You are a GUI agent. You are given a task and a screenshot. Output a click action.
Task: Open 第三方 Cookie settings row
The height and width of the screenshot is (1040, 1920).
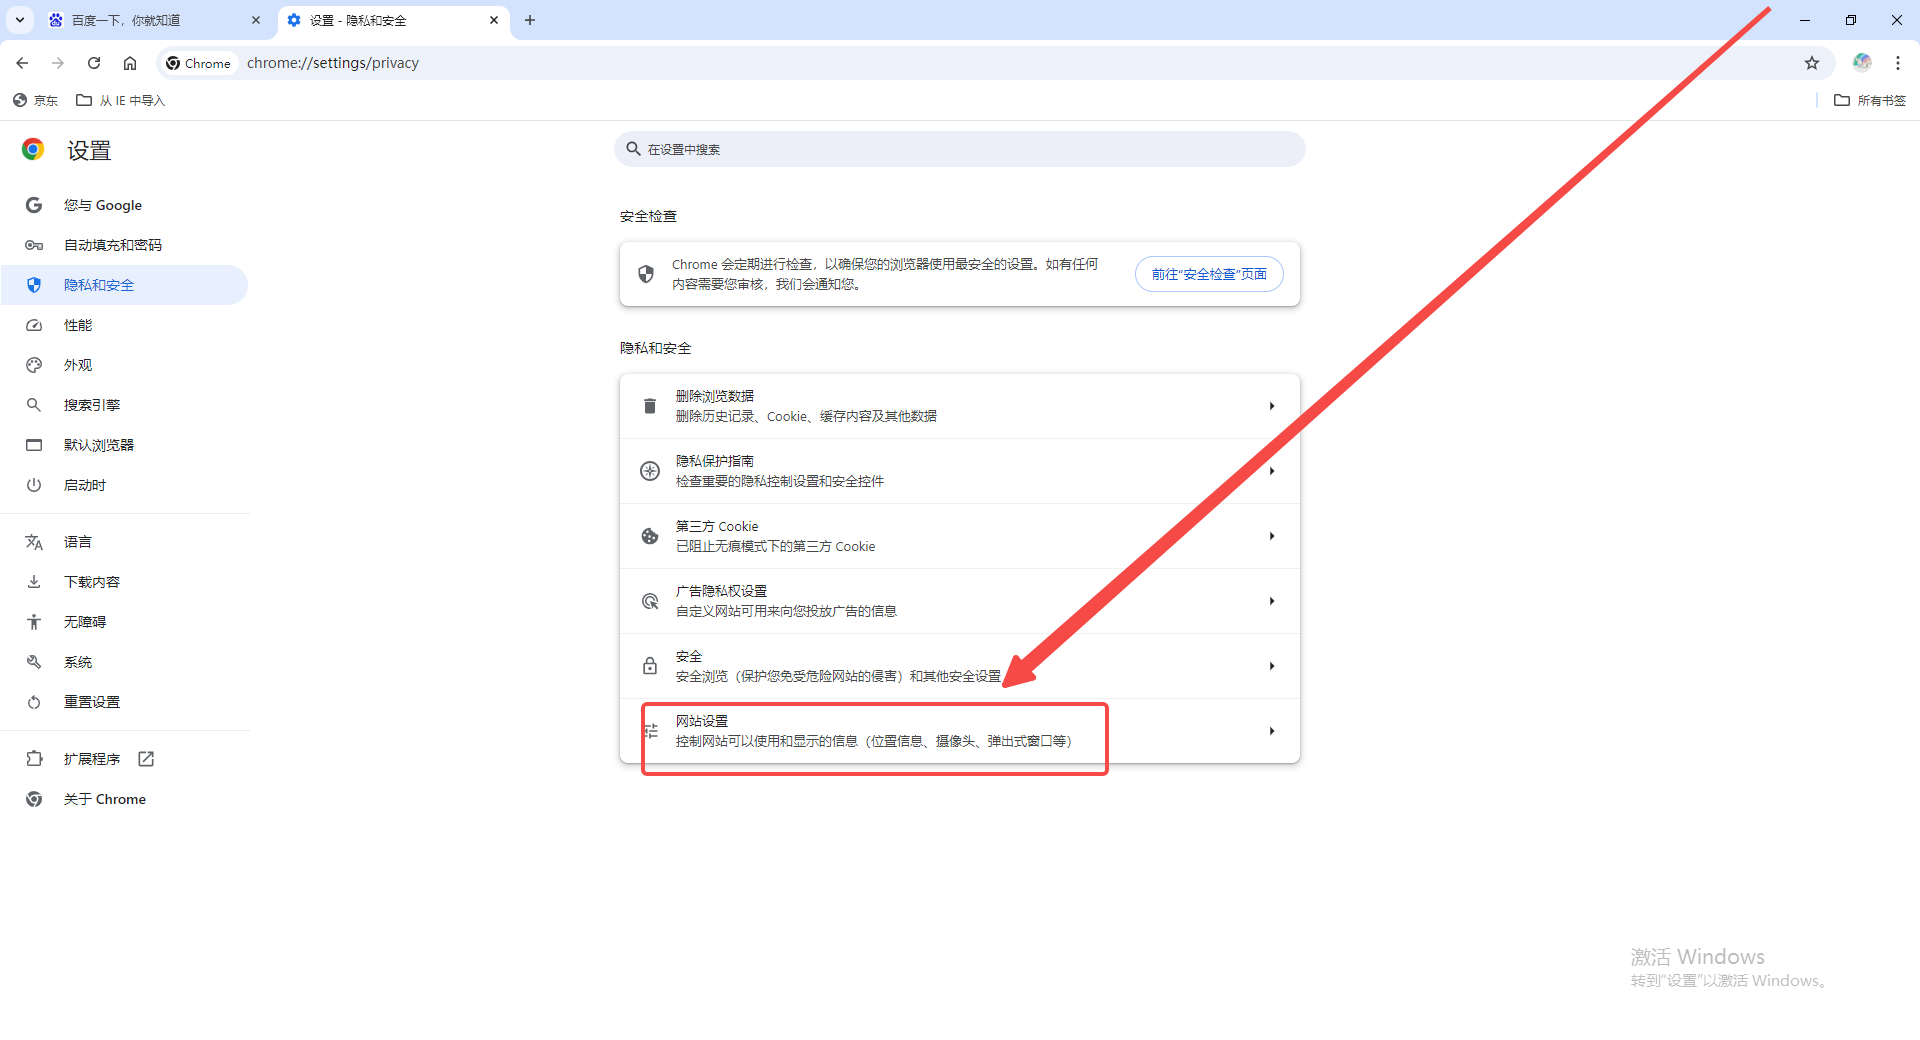coord(960,536)
